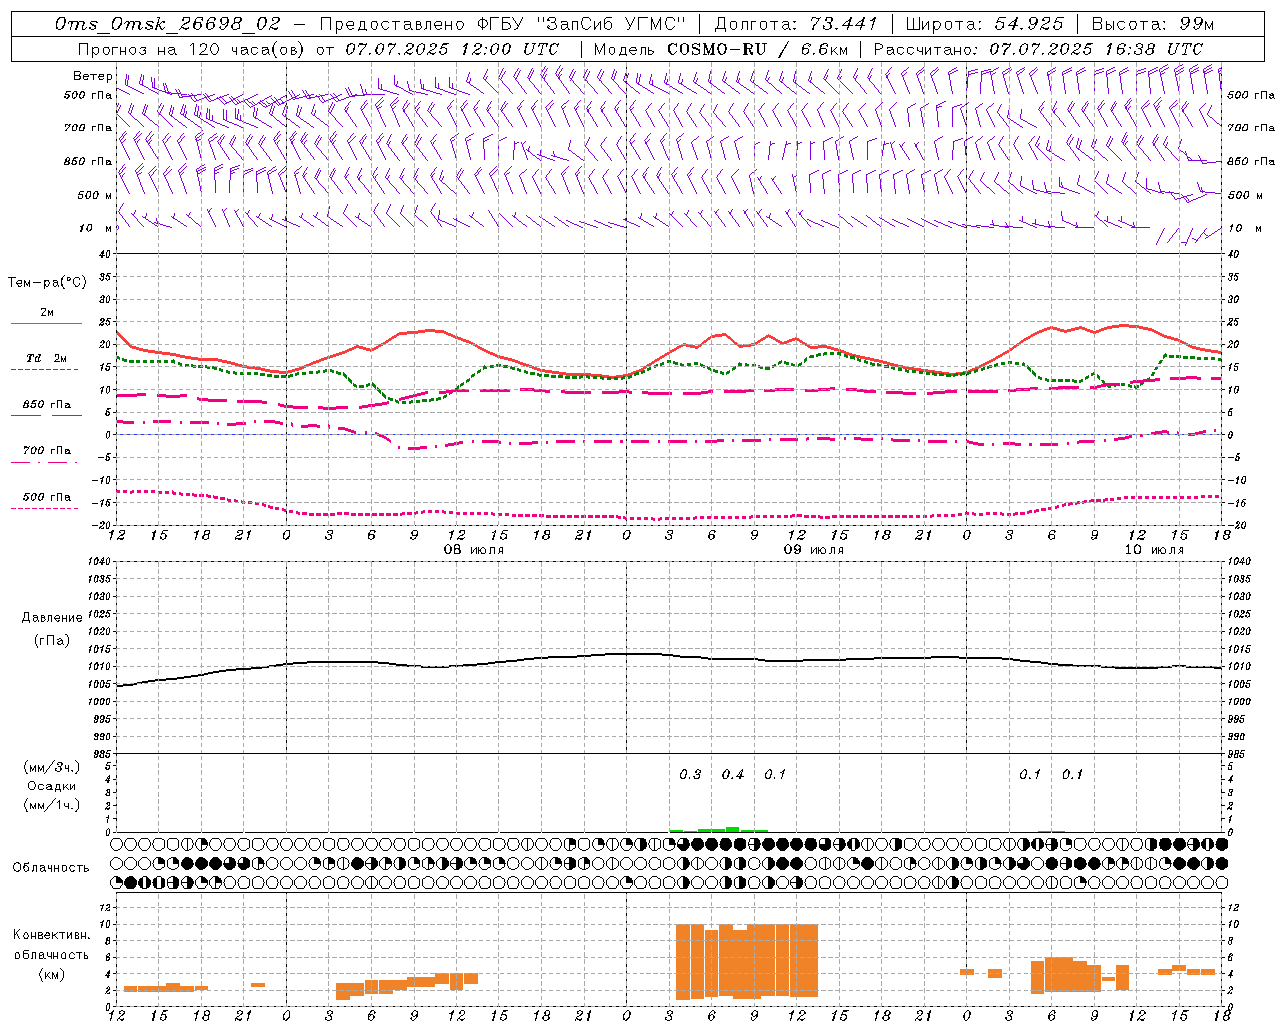The height and width of the screenshot is (1024, 1280).
Task: Click the Осадки precipitation label
Action: [52, 786]
